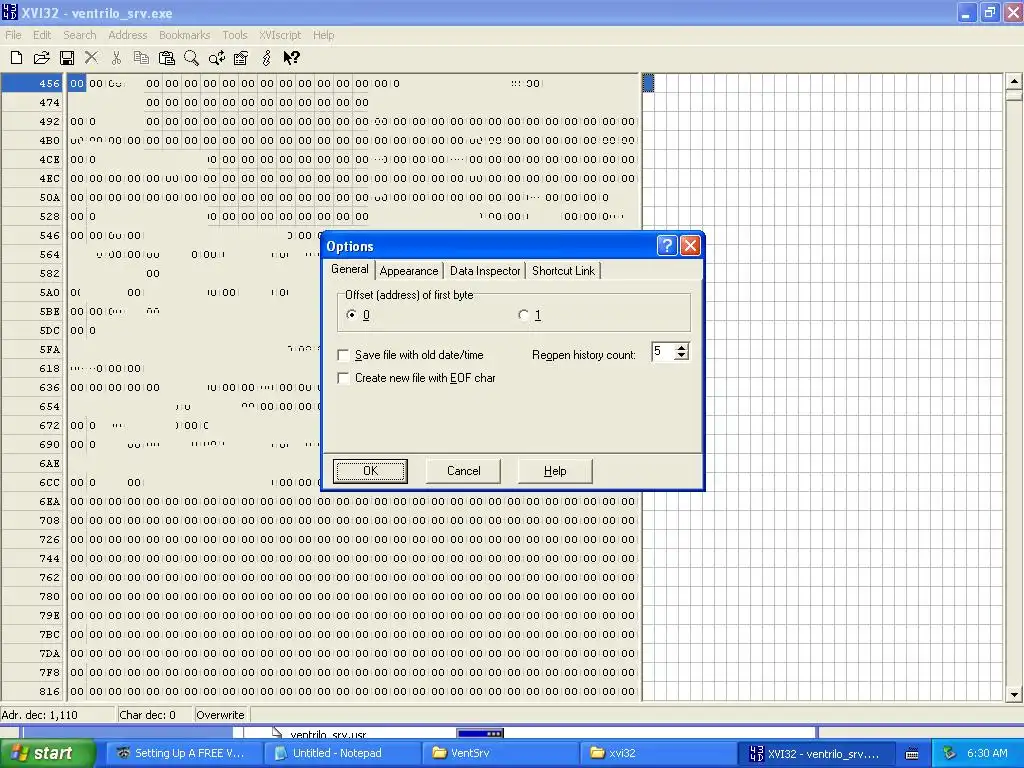Click the context help pointer icon

[291, 58]
